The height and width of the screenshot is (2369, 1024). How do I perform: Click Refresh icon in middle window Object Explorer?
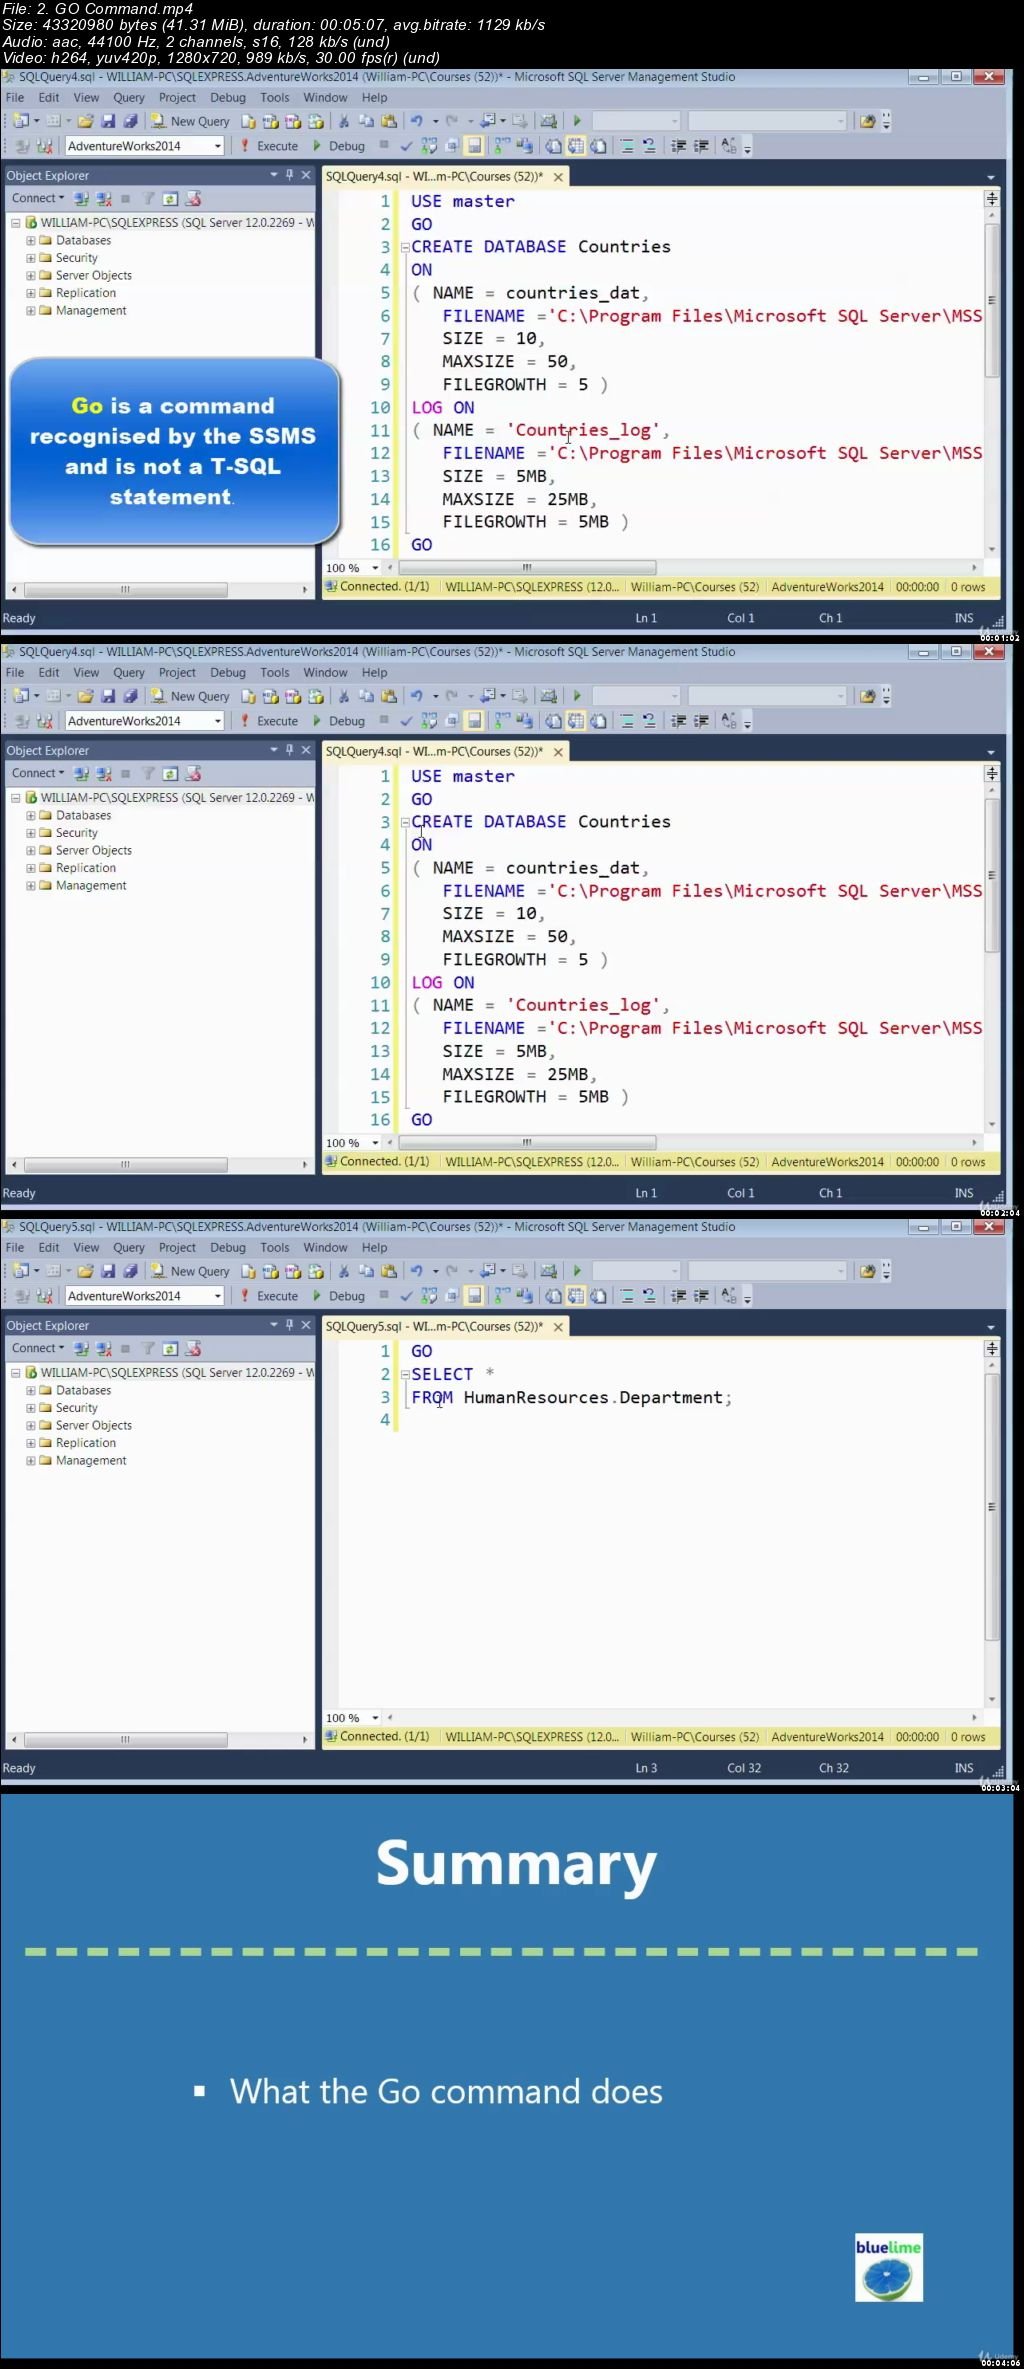pyautogui.click(x=170, y=773)
